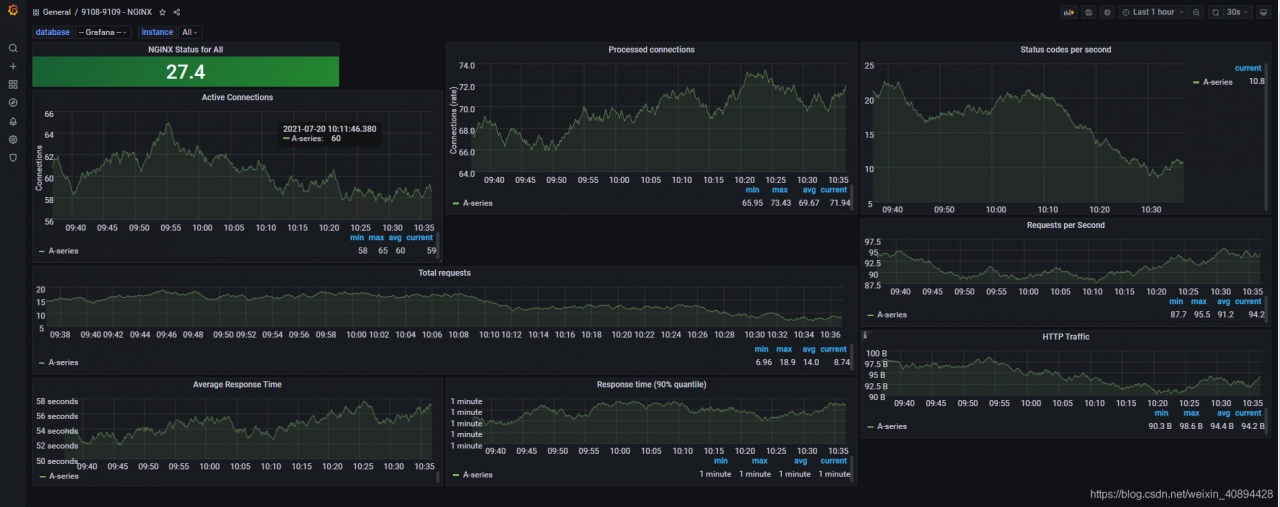Open the Create plus menu in sidebar

[x=13, y=66]
